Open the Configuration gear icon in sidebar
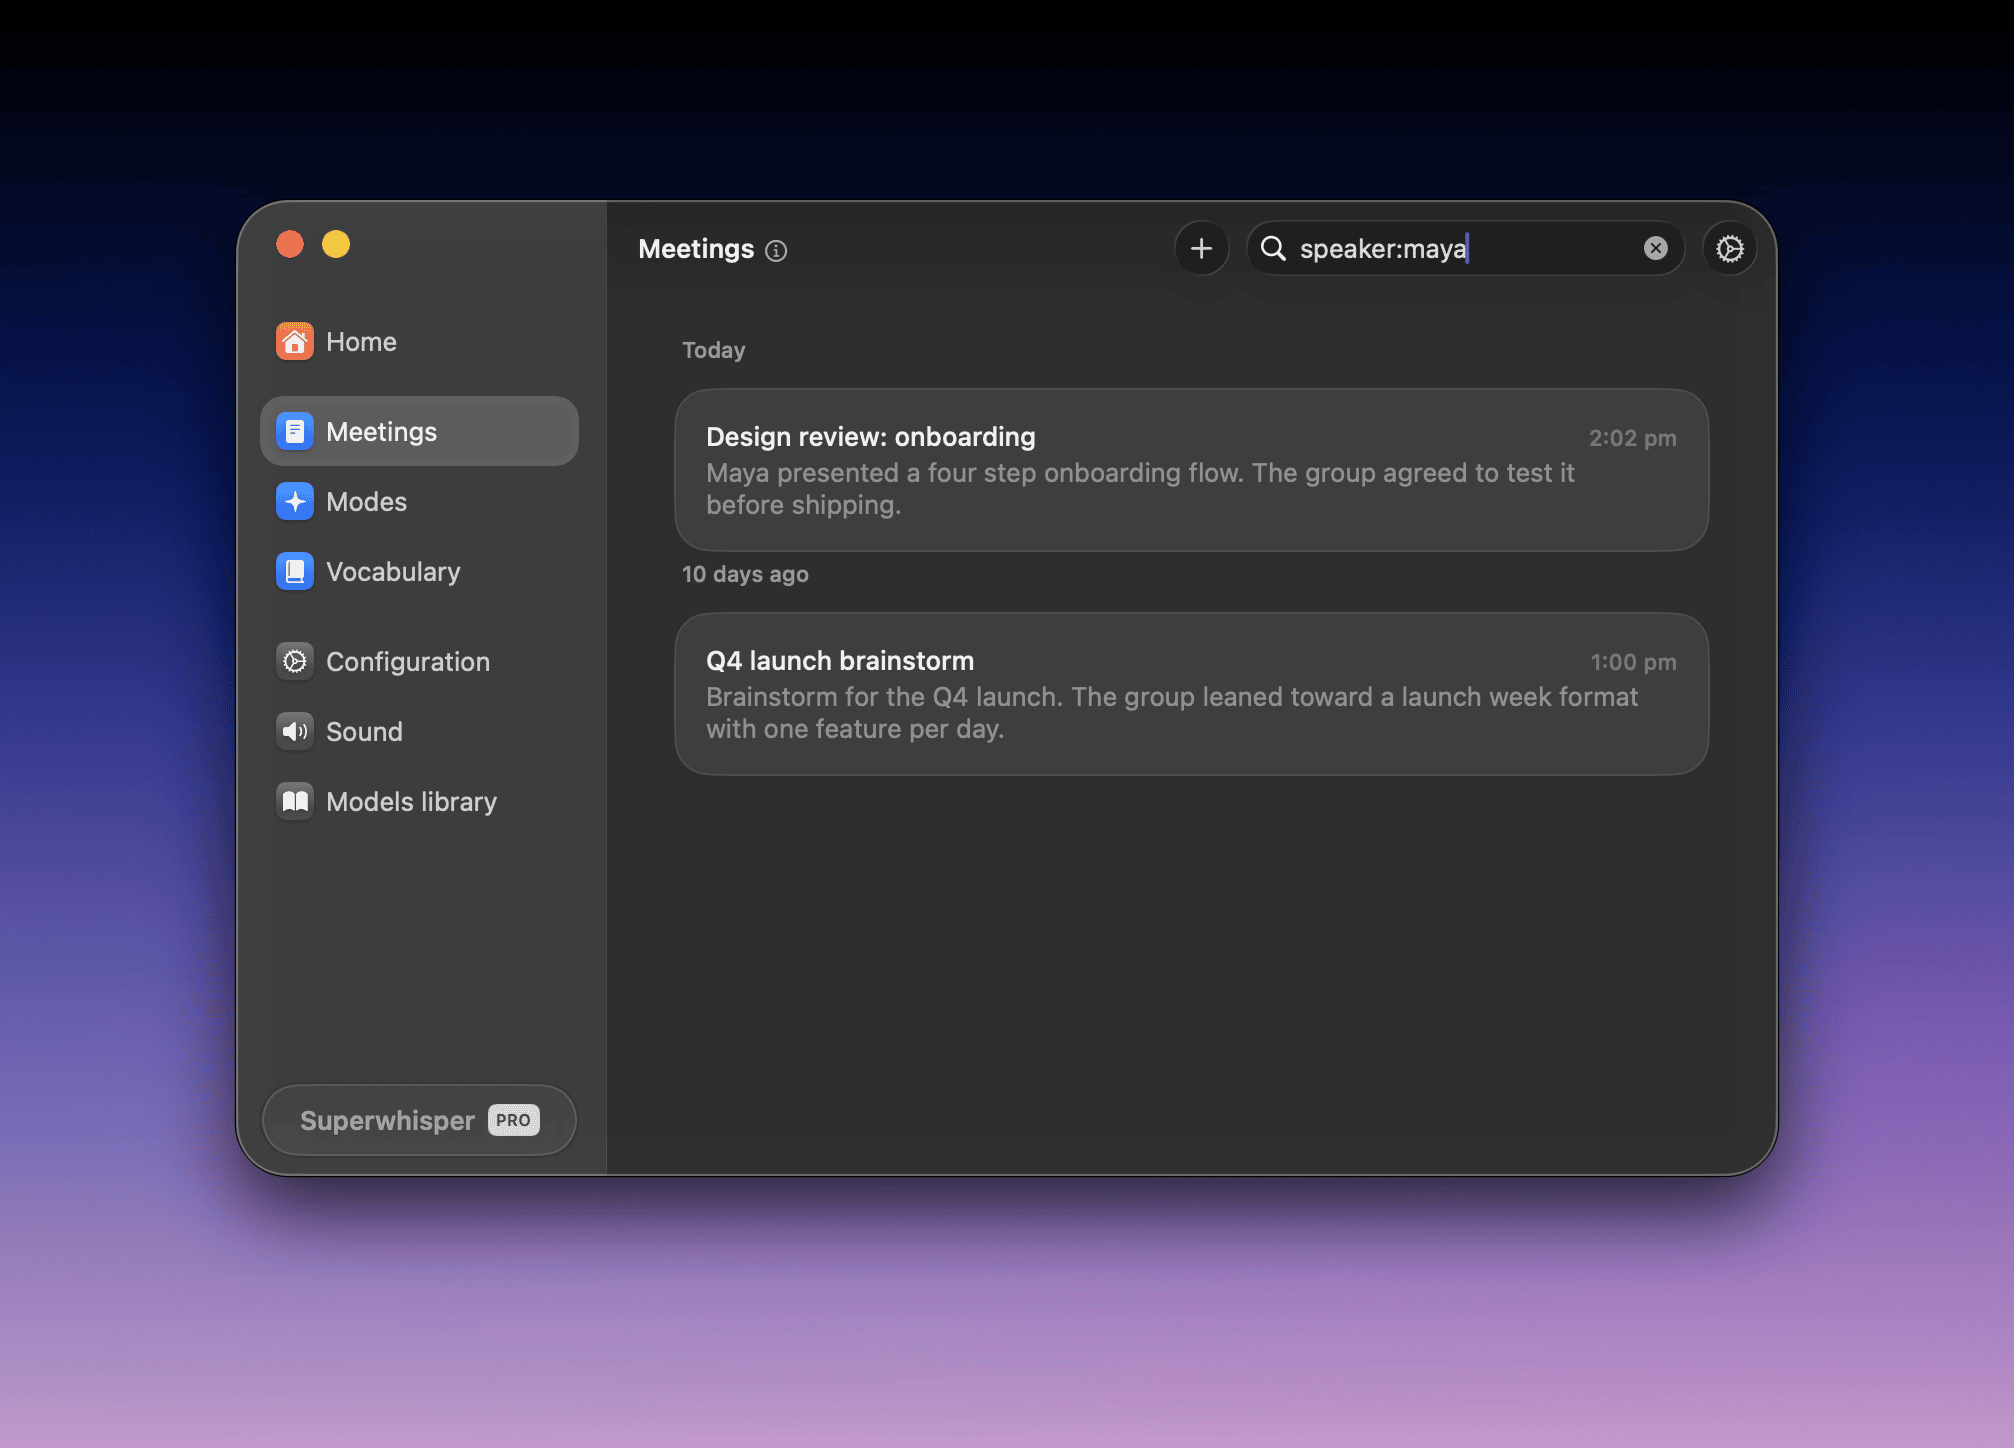Screen dimensions: 2014x1448 (x=295, y=661)
